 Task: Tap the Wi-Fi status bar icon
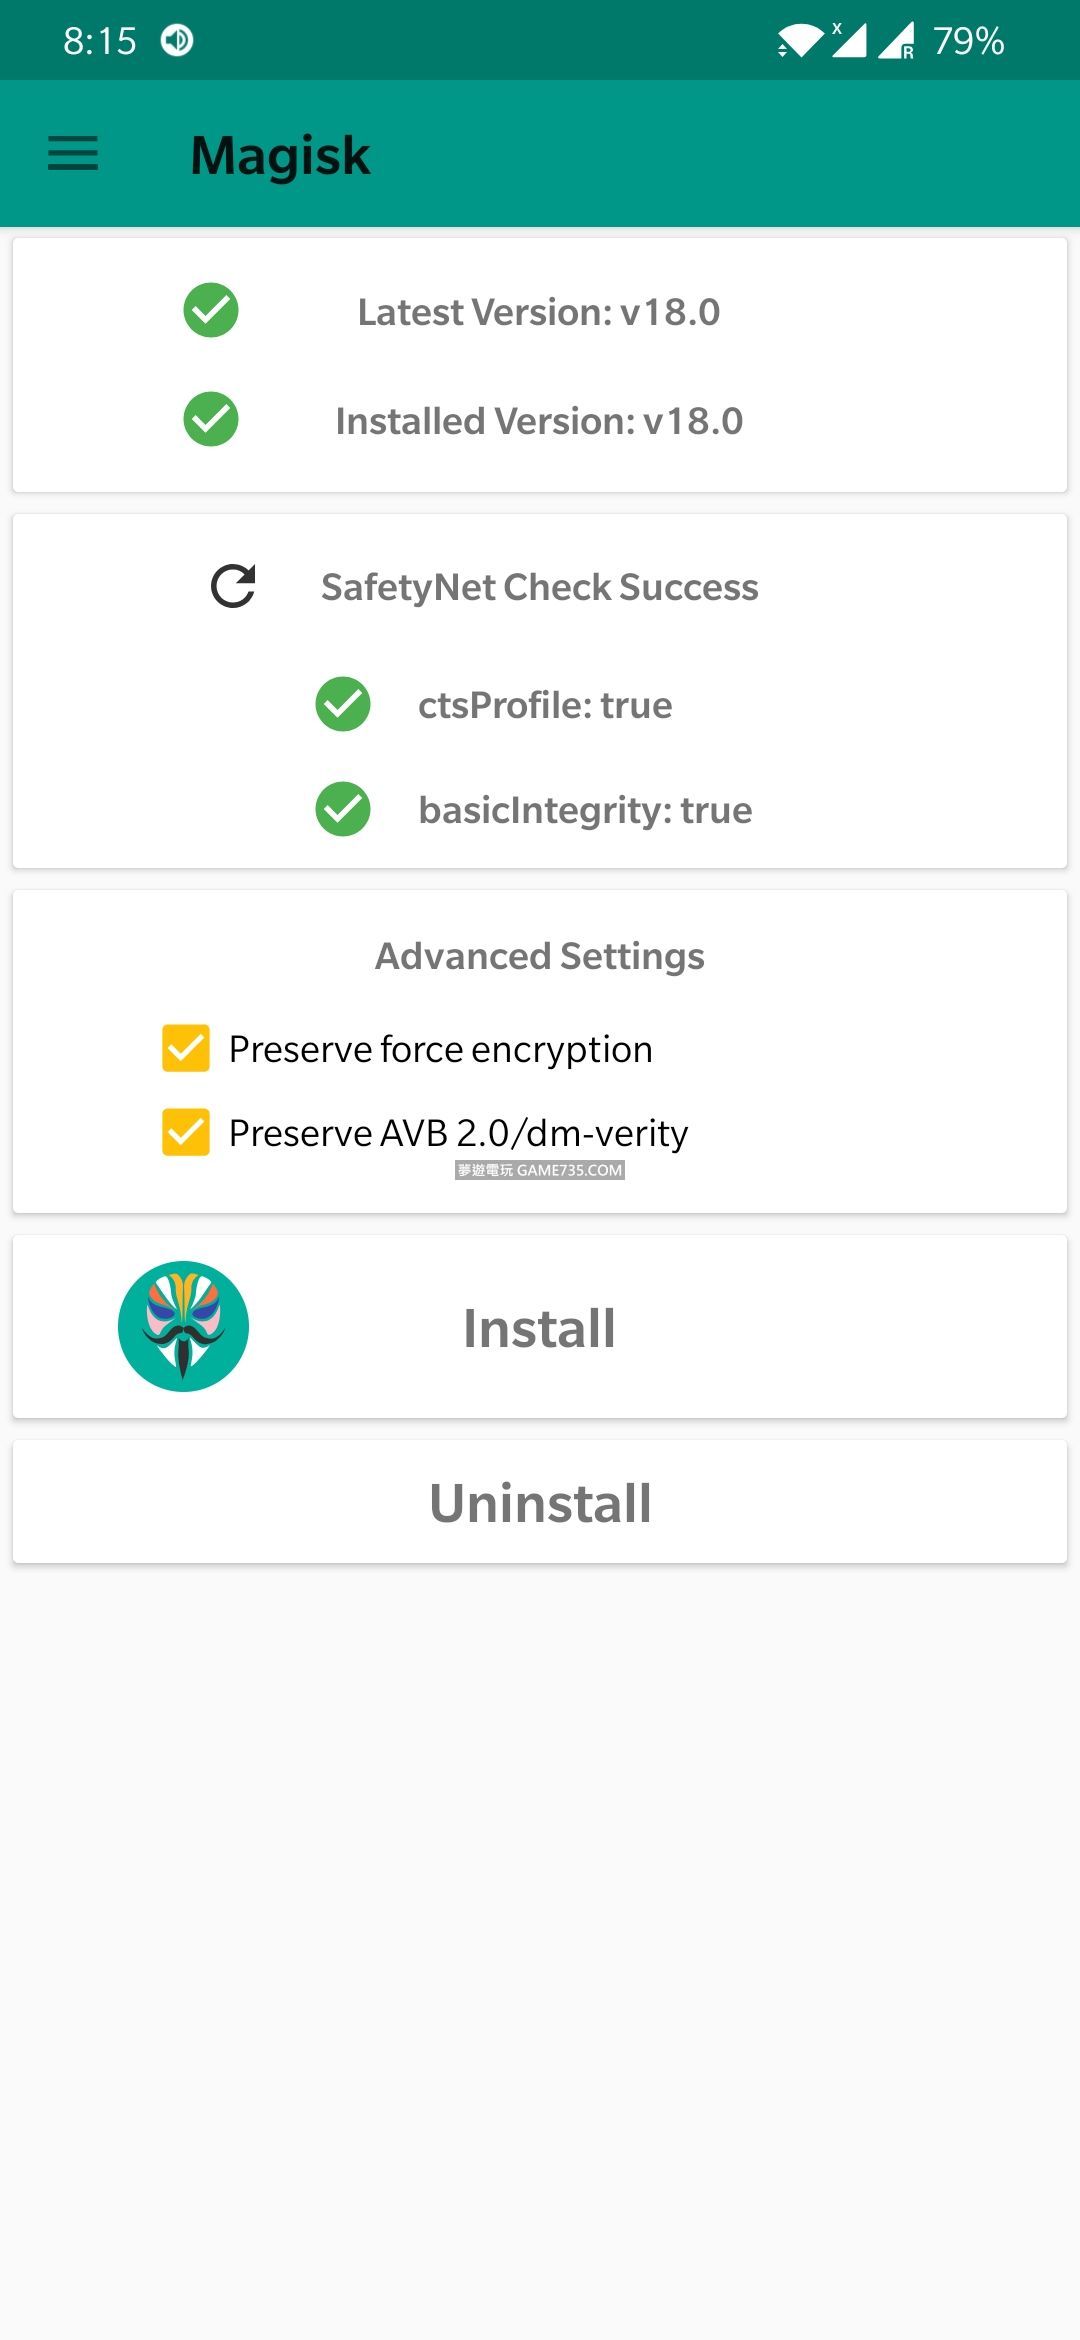pos(800,41)
